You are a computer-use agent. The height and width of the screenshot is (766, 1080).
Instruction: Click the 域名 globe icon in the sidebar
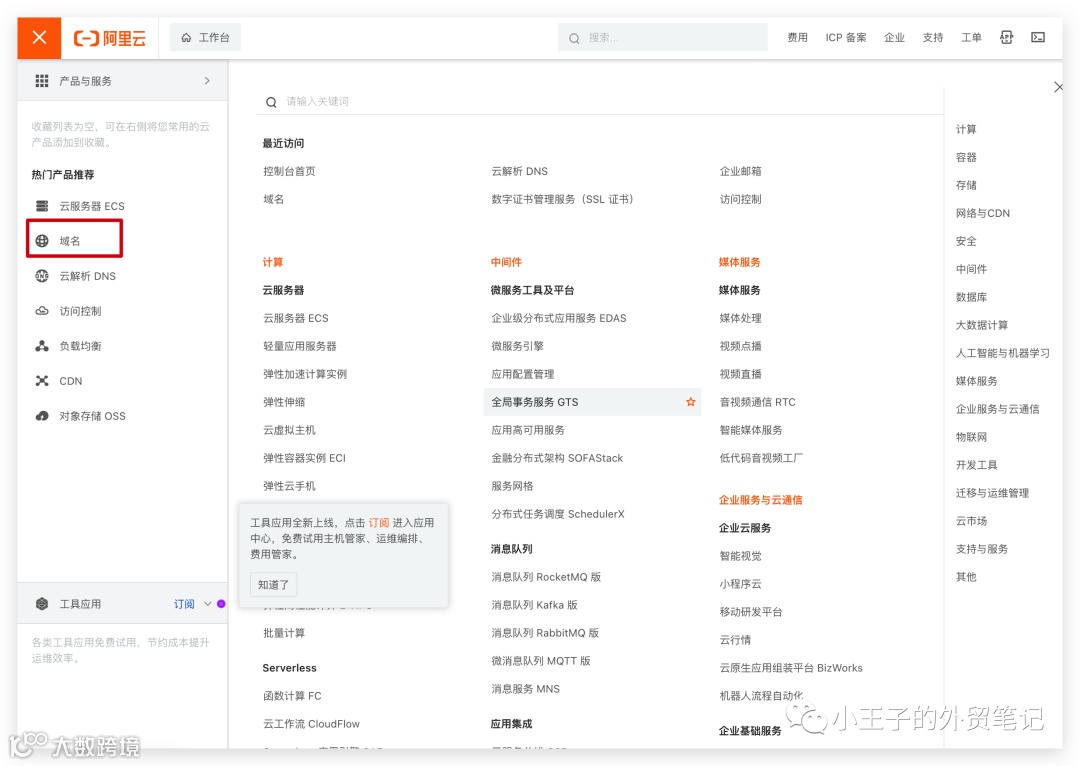(x=42, y=241)
